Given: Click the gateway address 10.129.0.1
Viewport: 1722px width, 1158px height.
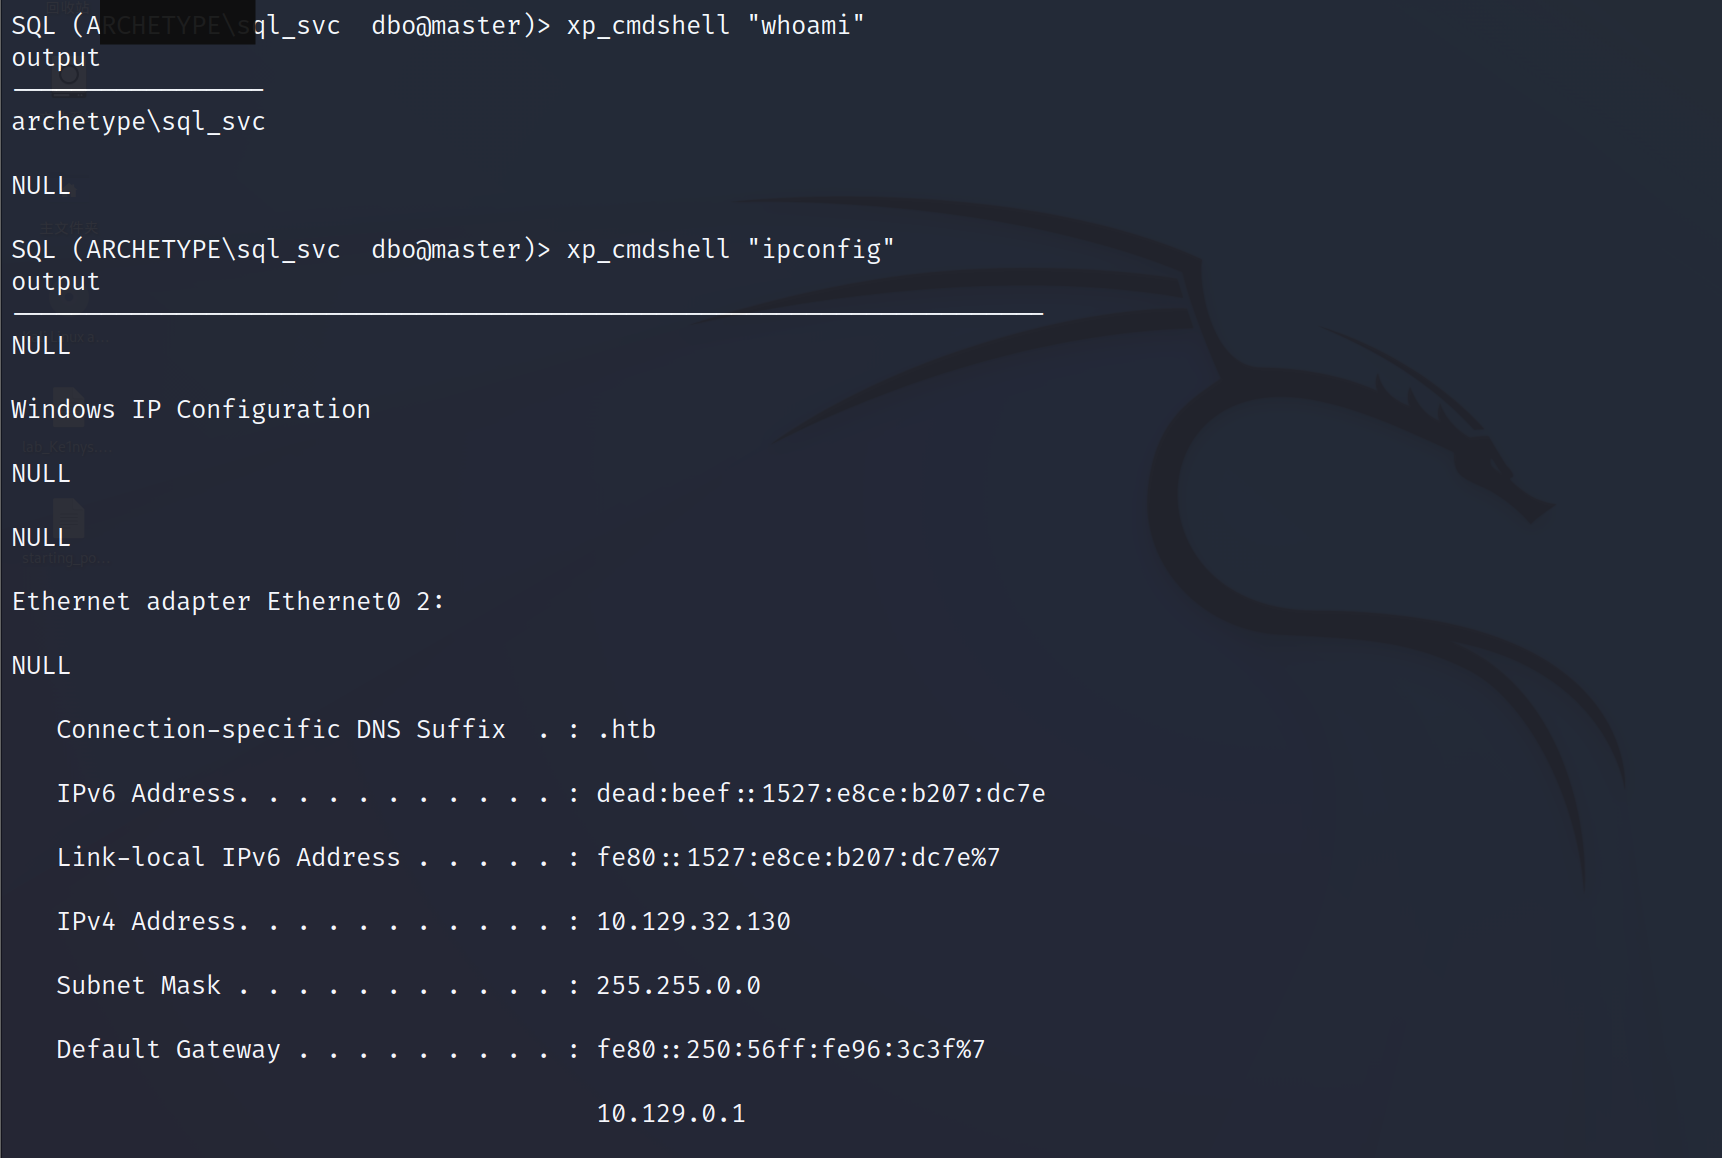Looking at the screenshot, I should pos(671,1114).
